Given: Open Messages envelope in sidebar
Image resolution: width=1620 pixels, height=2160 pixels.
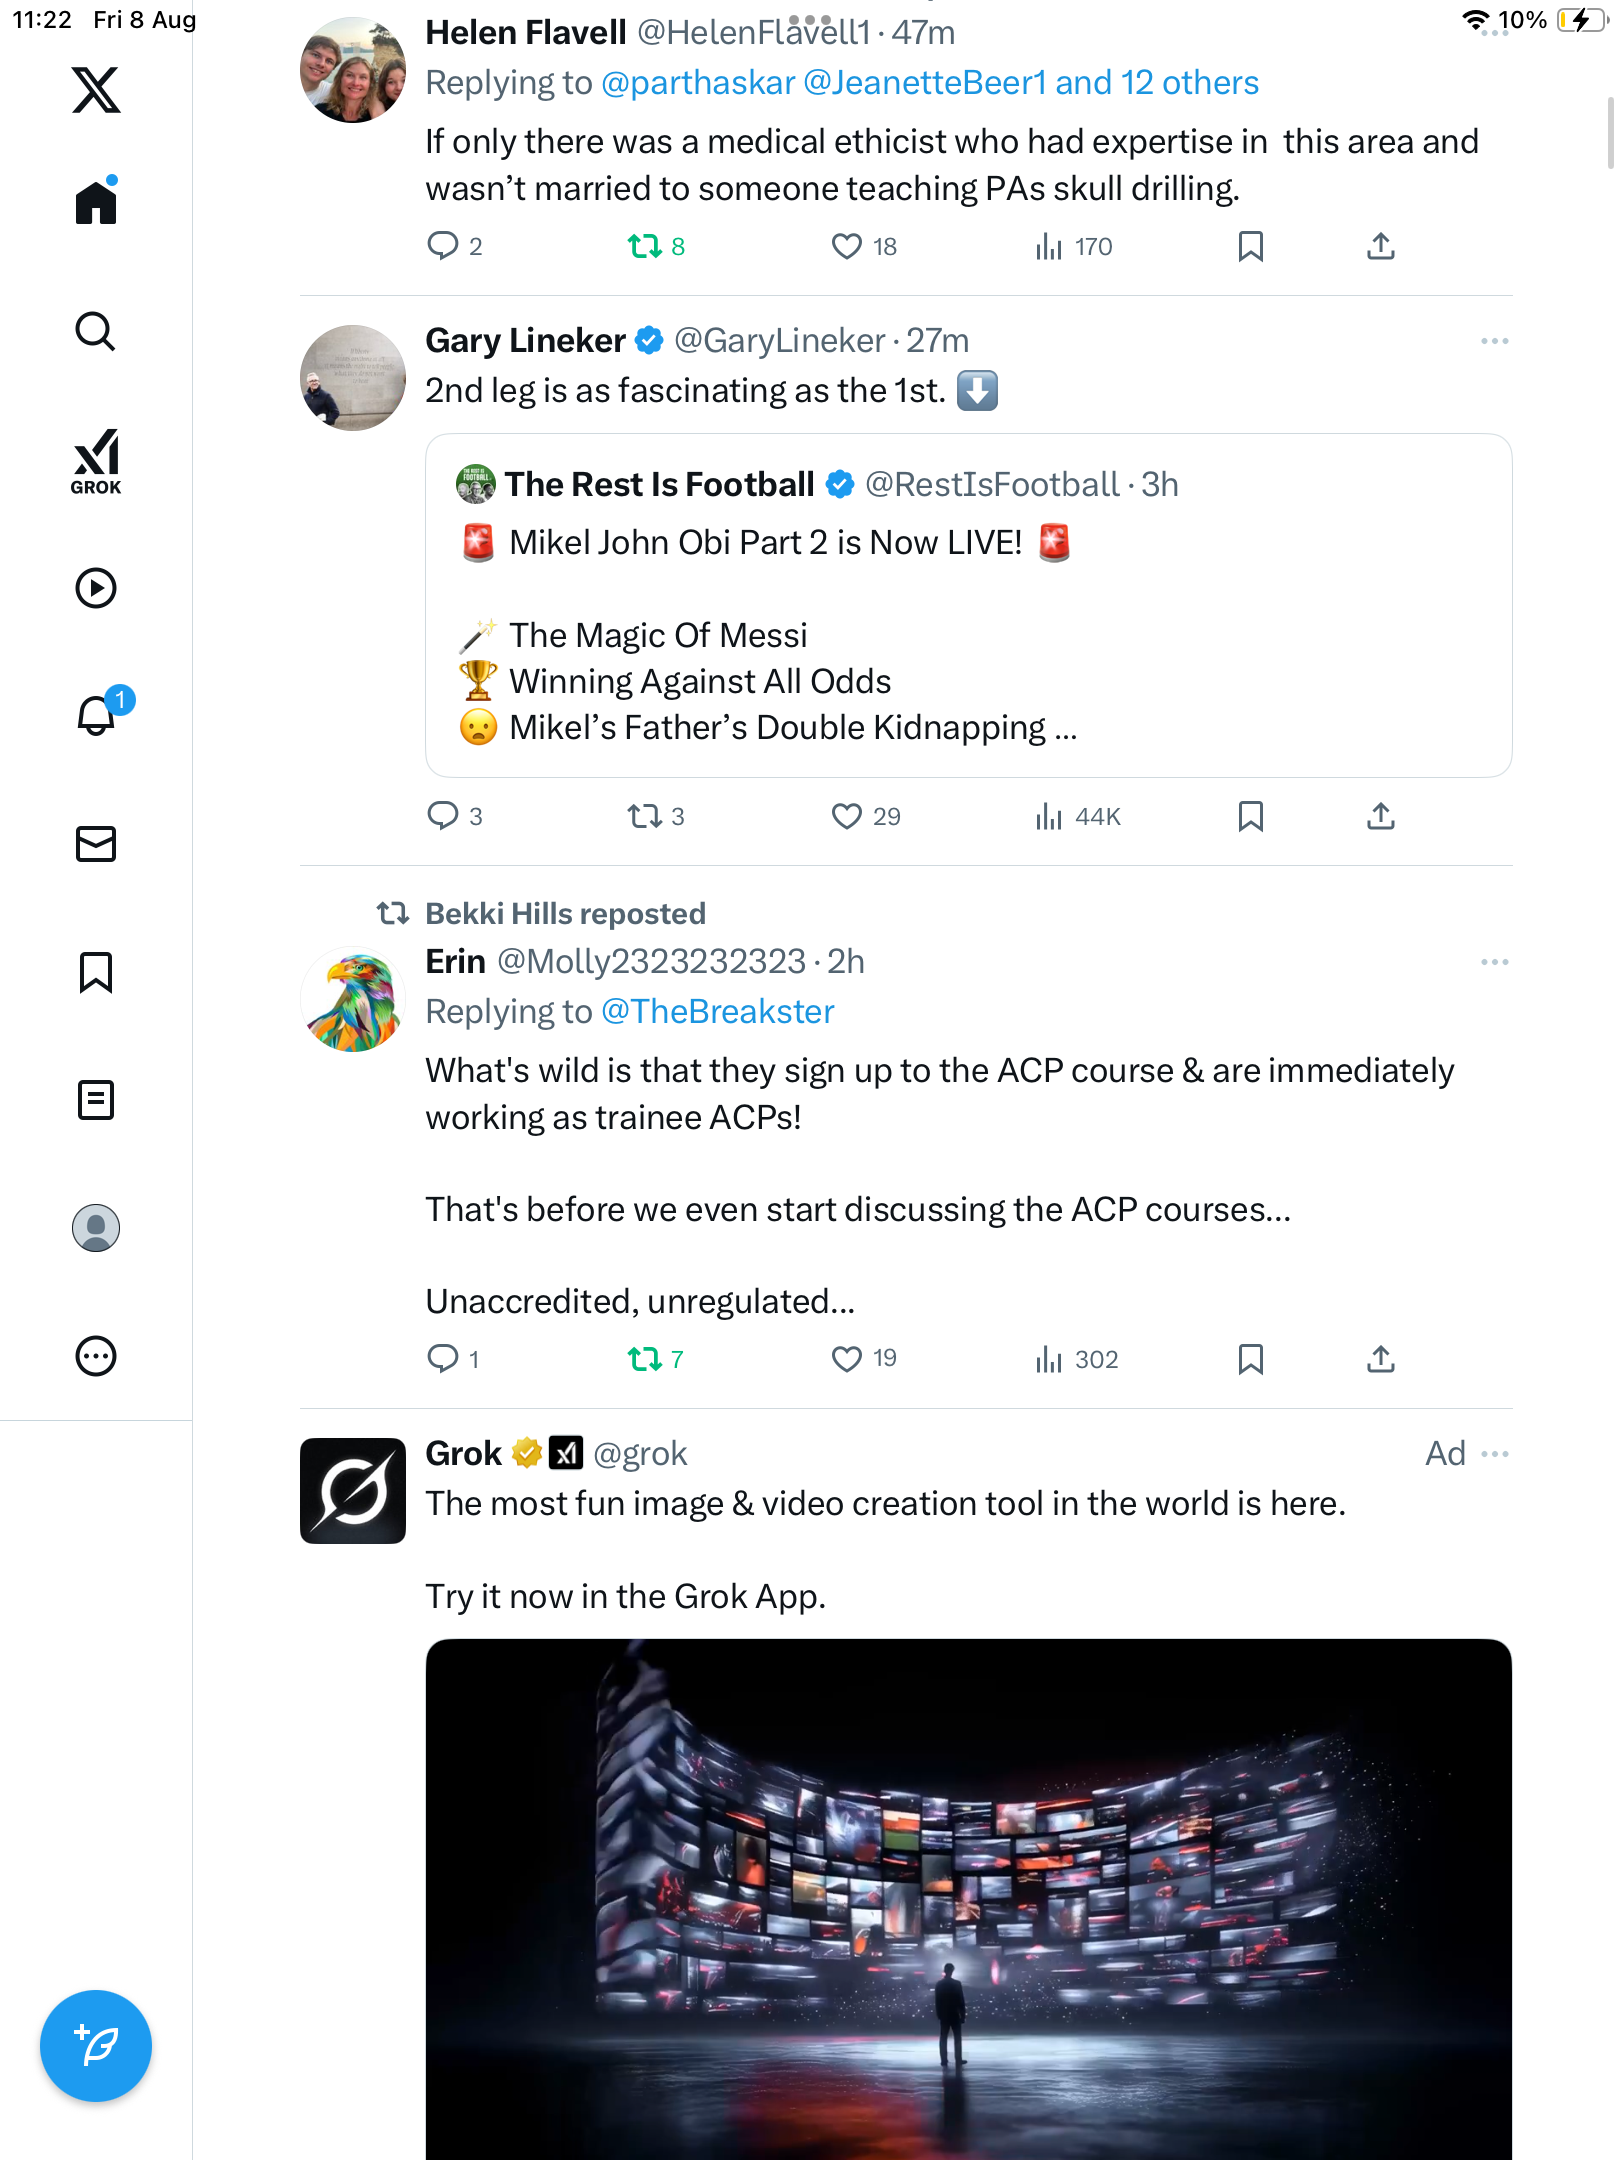Looking at the screenshot, I should [96, 844].
